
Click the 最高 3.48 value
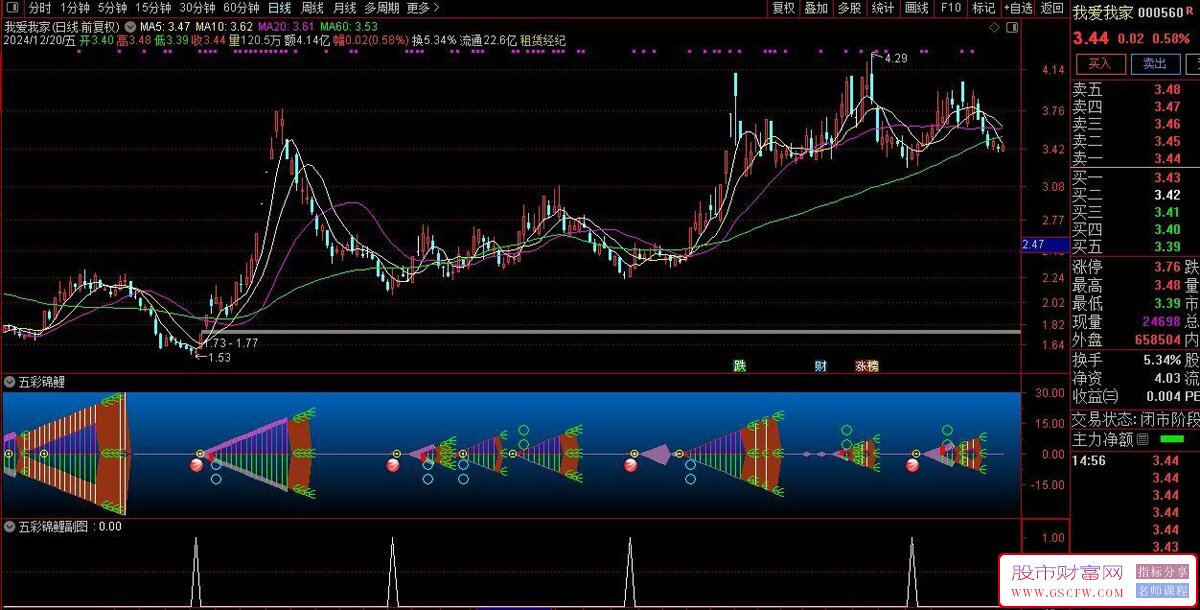pos(1167,286)
